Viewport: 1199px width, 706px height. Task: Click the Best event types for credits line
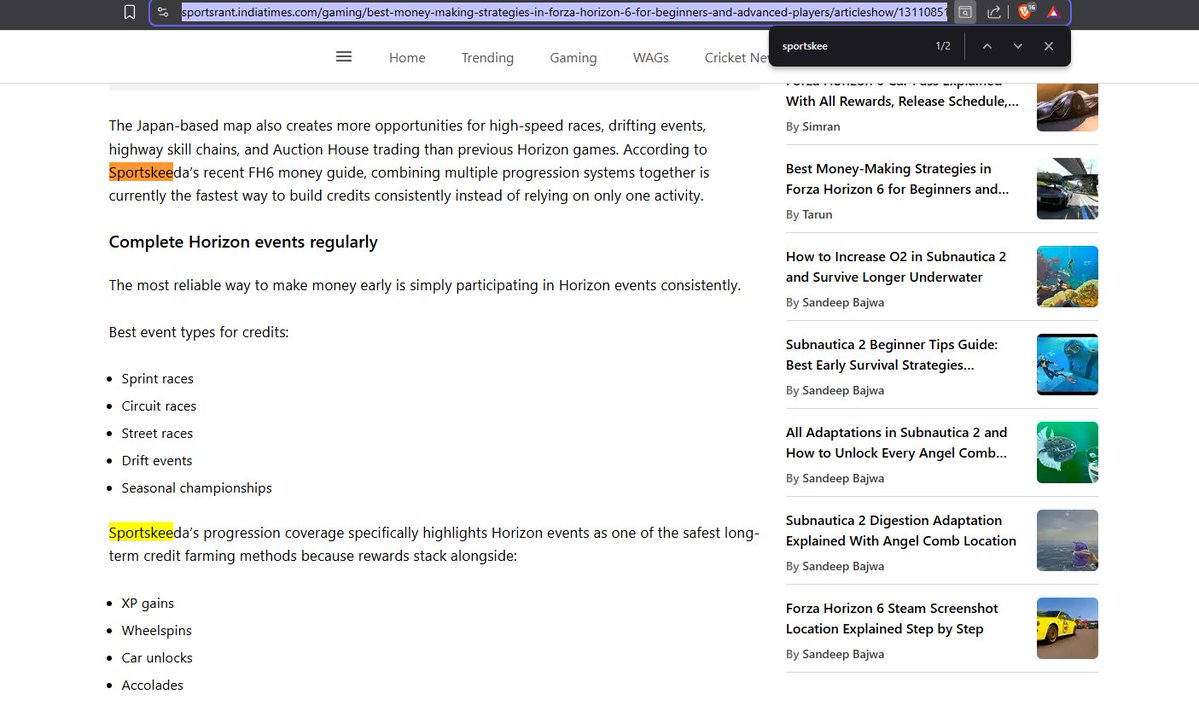tap(199, 333)
